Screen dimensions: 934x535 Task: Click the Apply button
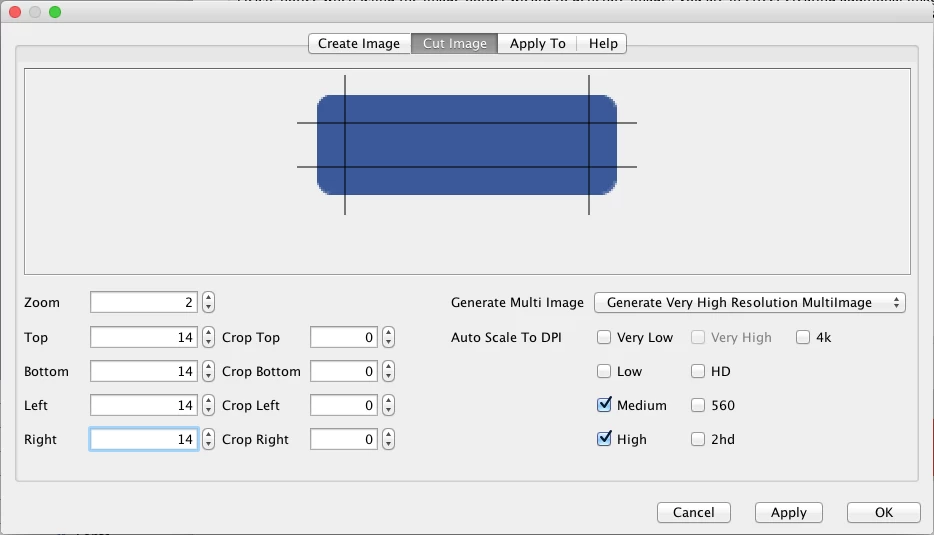point(789,512)
